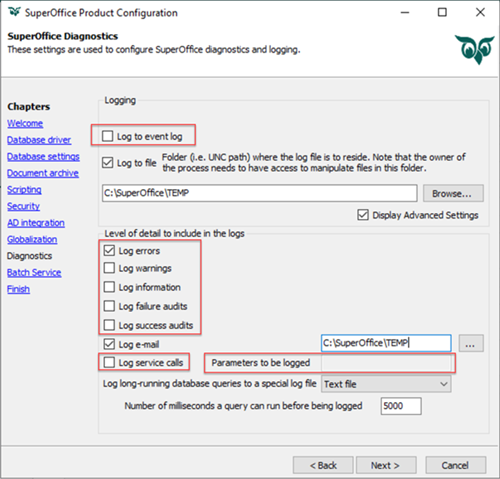Uncheck the Log to file checkbox
The height and width of the screenshot is (479, 500).
[x=107, y=163]
